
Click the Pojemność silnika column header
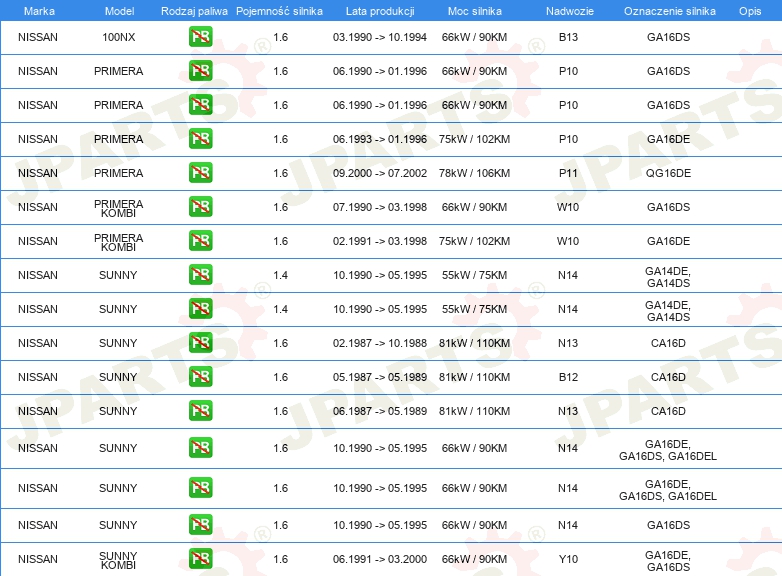point(279,11)
